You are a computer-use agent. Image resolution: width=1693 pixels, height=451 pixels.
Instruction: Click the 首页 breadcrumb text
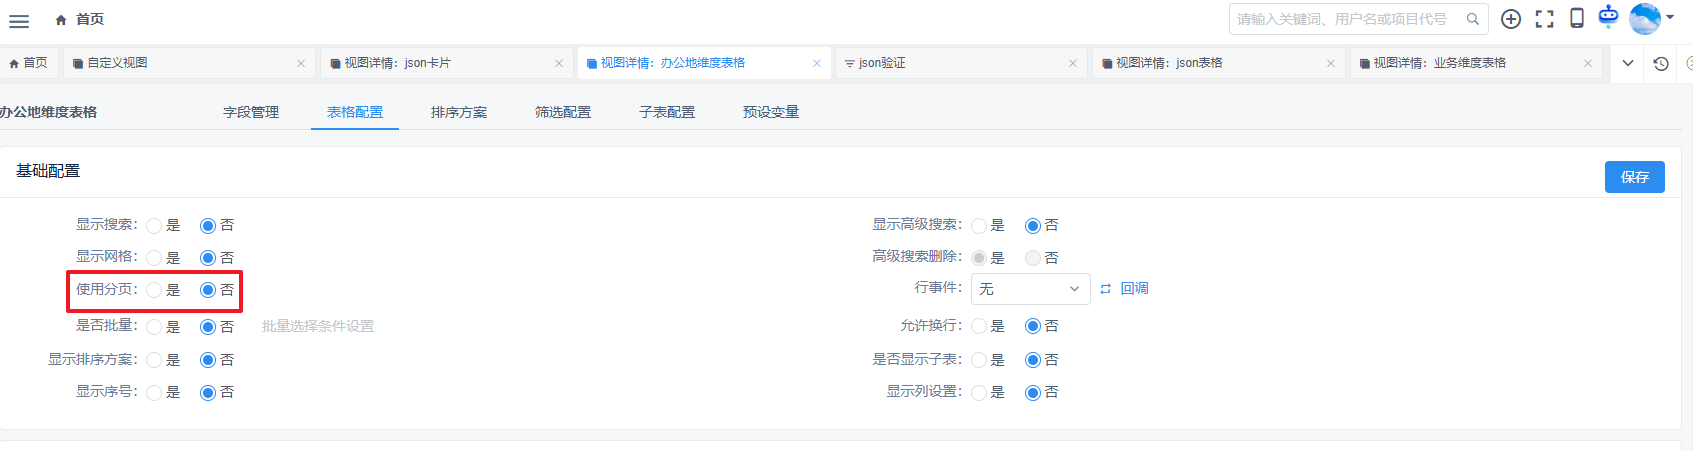[x=90, y=20]
